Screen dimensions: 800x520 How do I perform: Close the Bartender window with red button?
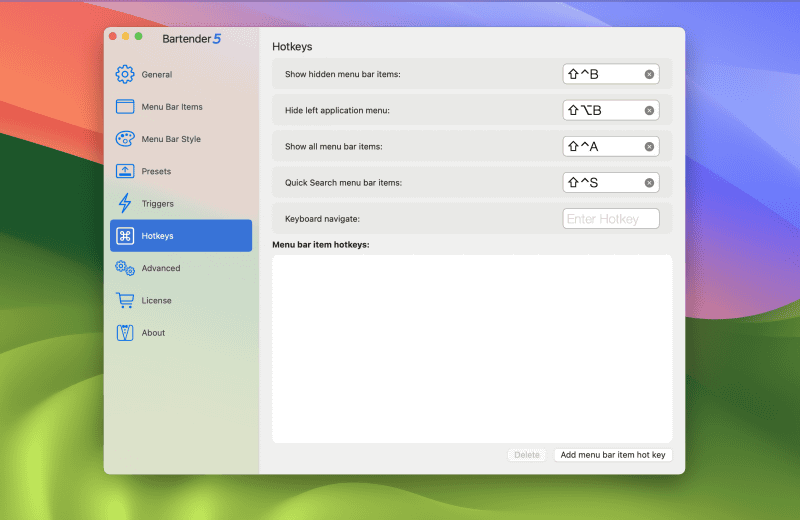click(x=113, y=36)
